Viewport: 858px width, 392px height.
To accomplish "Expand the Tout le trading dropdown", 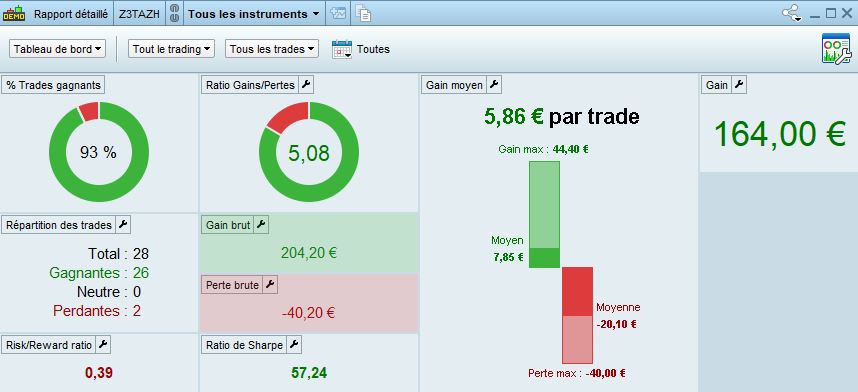I will click(171, 49).
